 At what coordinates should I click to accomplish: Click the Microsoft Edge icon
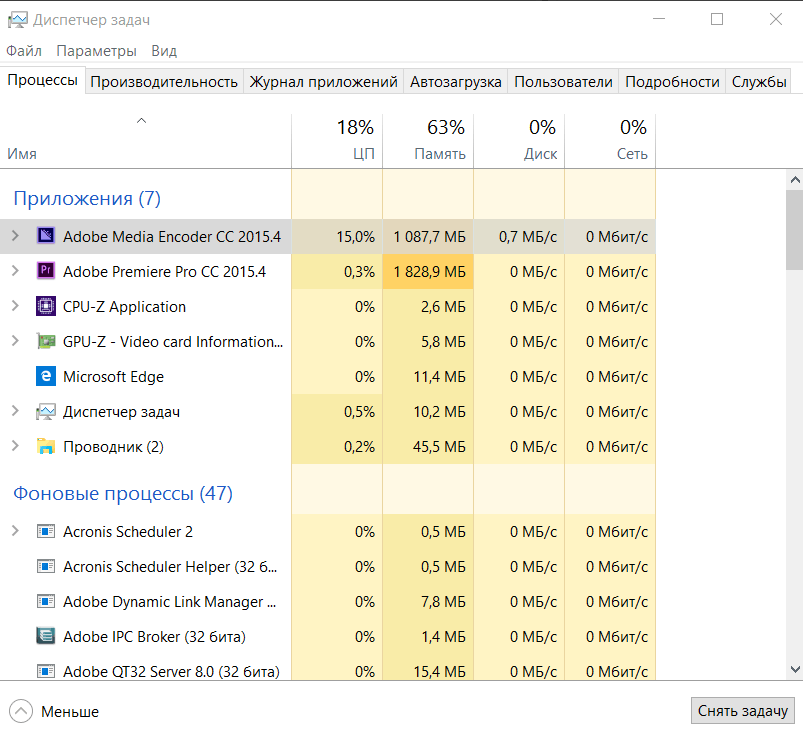point(46,376)
